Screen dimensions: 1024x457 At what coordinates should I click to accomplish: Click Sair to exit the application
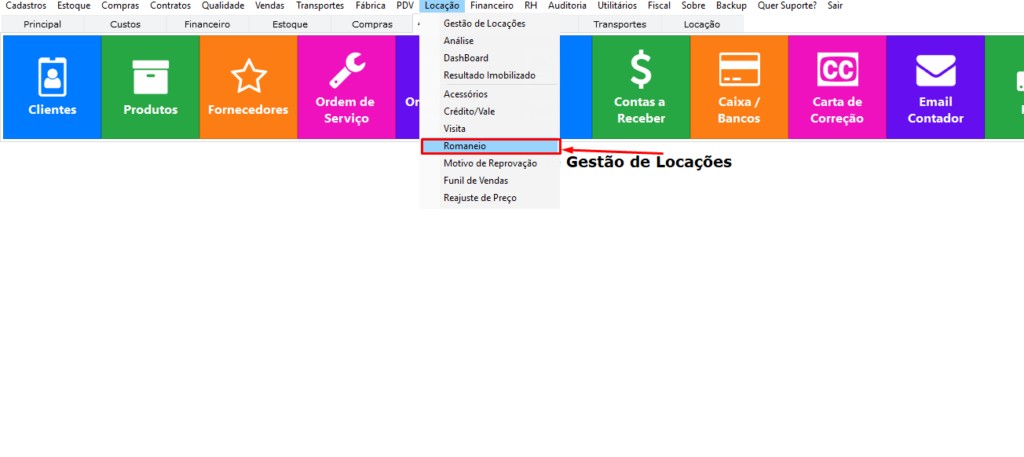tap(835, 6)
